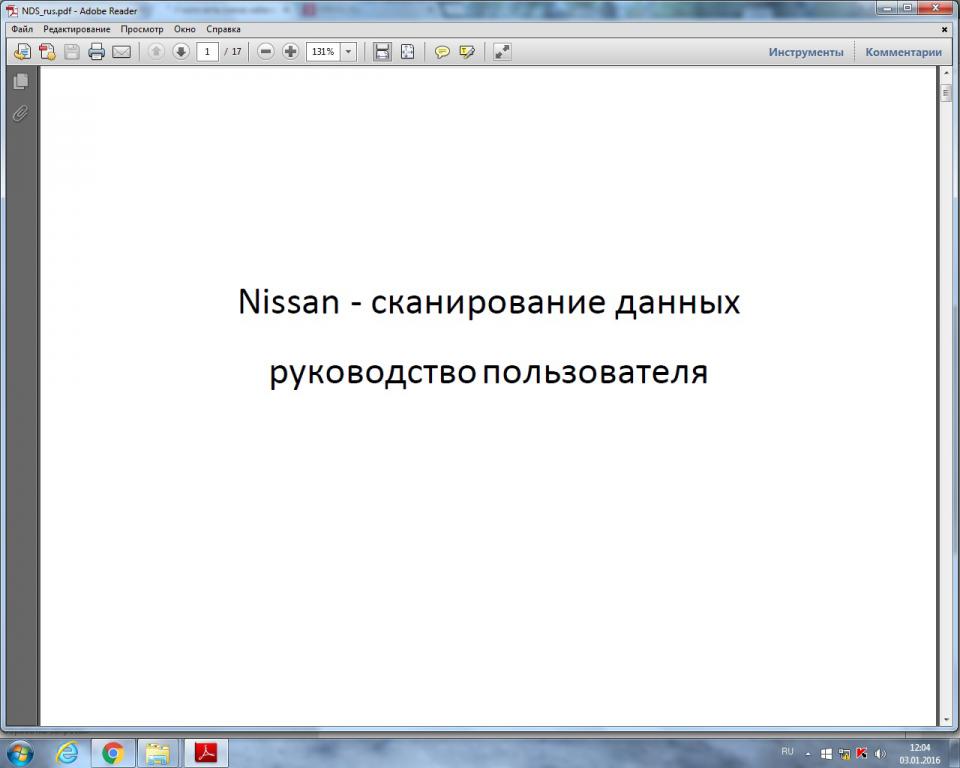The height and width of the screenshot is (768, 960).
Task: Zoom in with the plus button
Action: [290, 51]
